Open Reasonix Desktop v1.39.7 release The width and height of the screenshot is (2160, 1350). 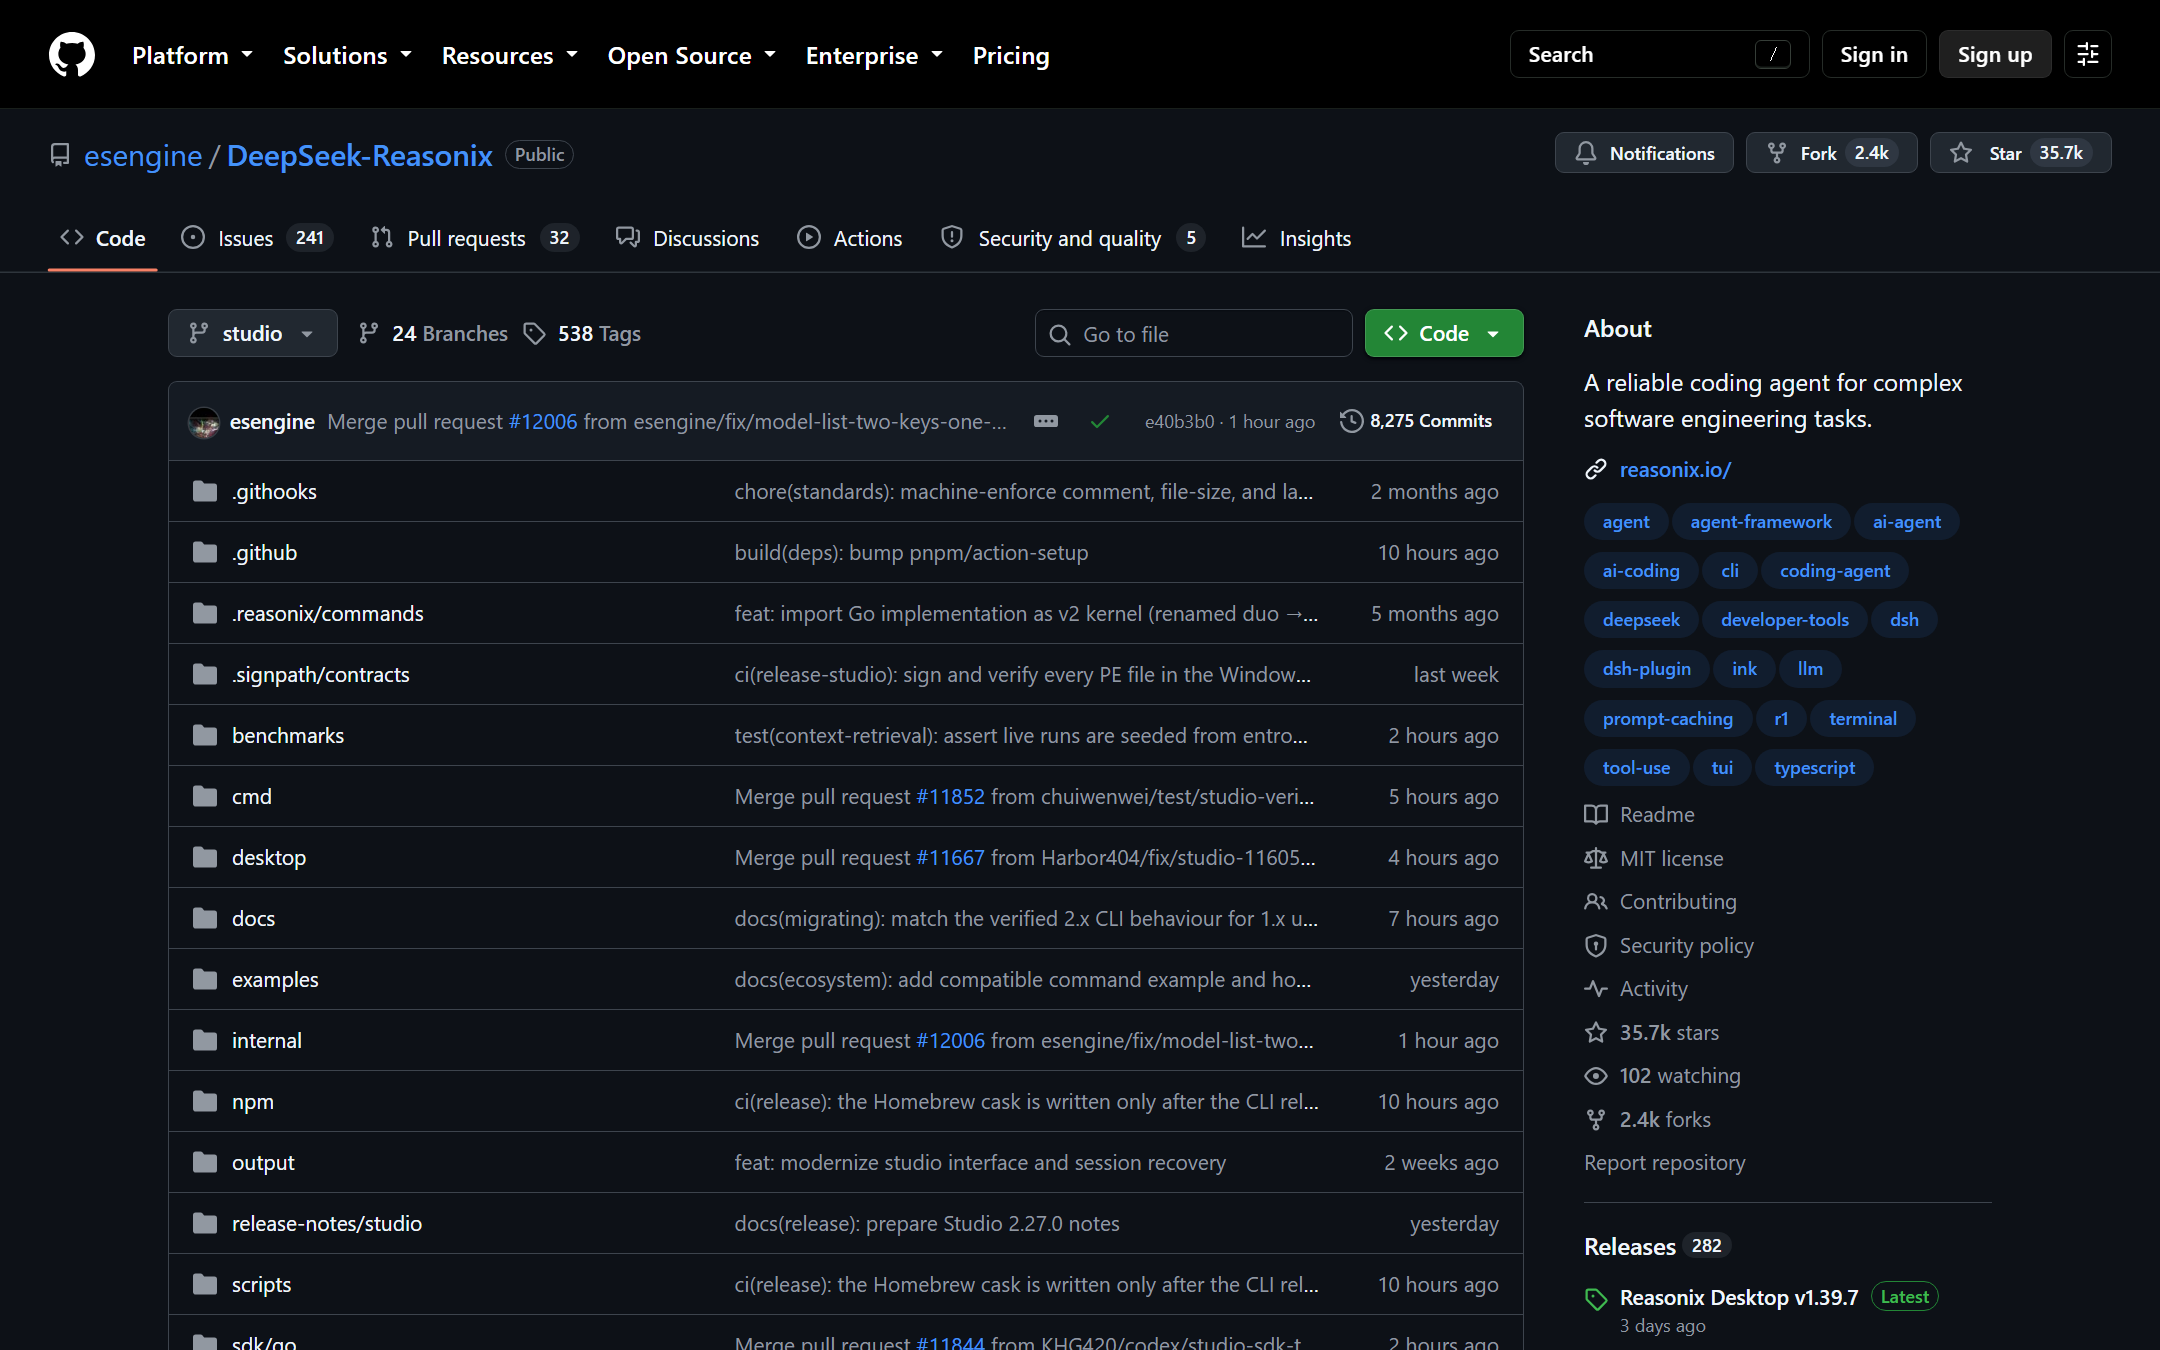click(x=1739, y=1297)
